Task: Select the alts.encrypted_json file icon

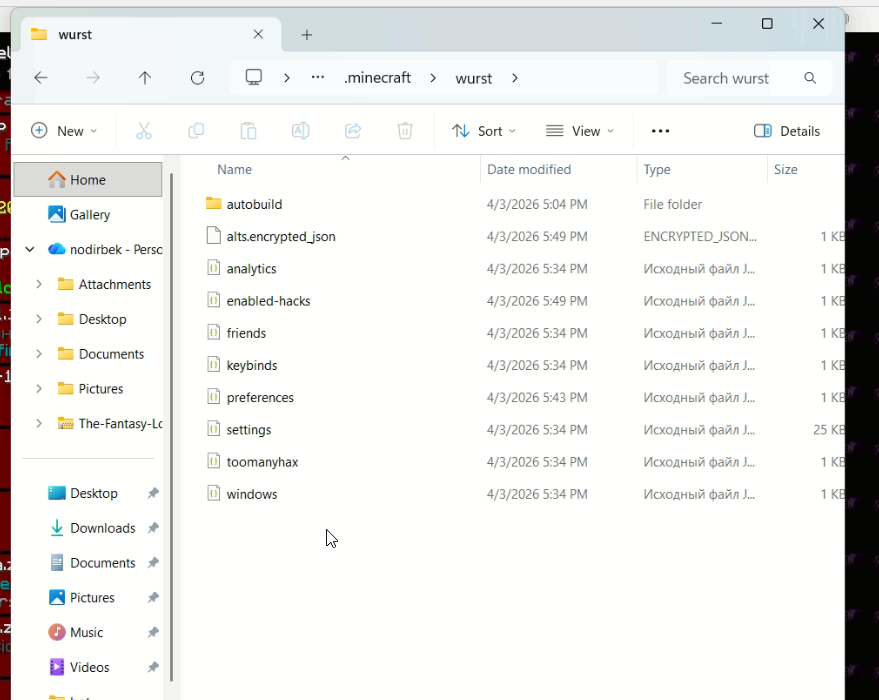Action: pyautogui.click(x=214, y=235)
